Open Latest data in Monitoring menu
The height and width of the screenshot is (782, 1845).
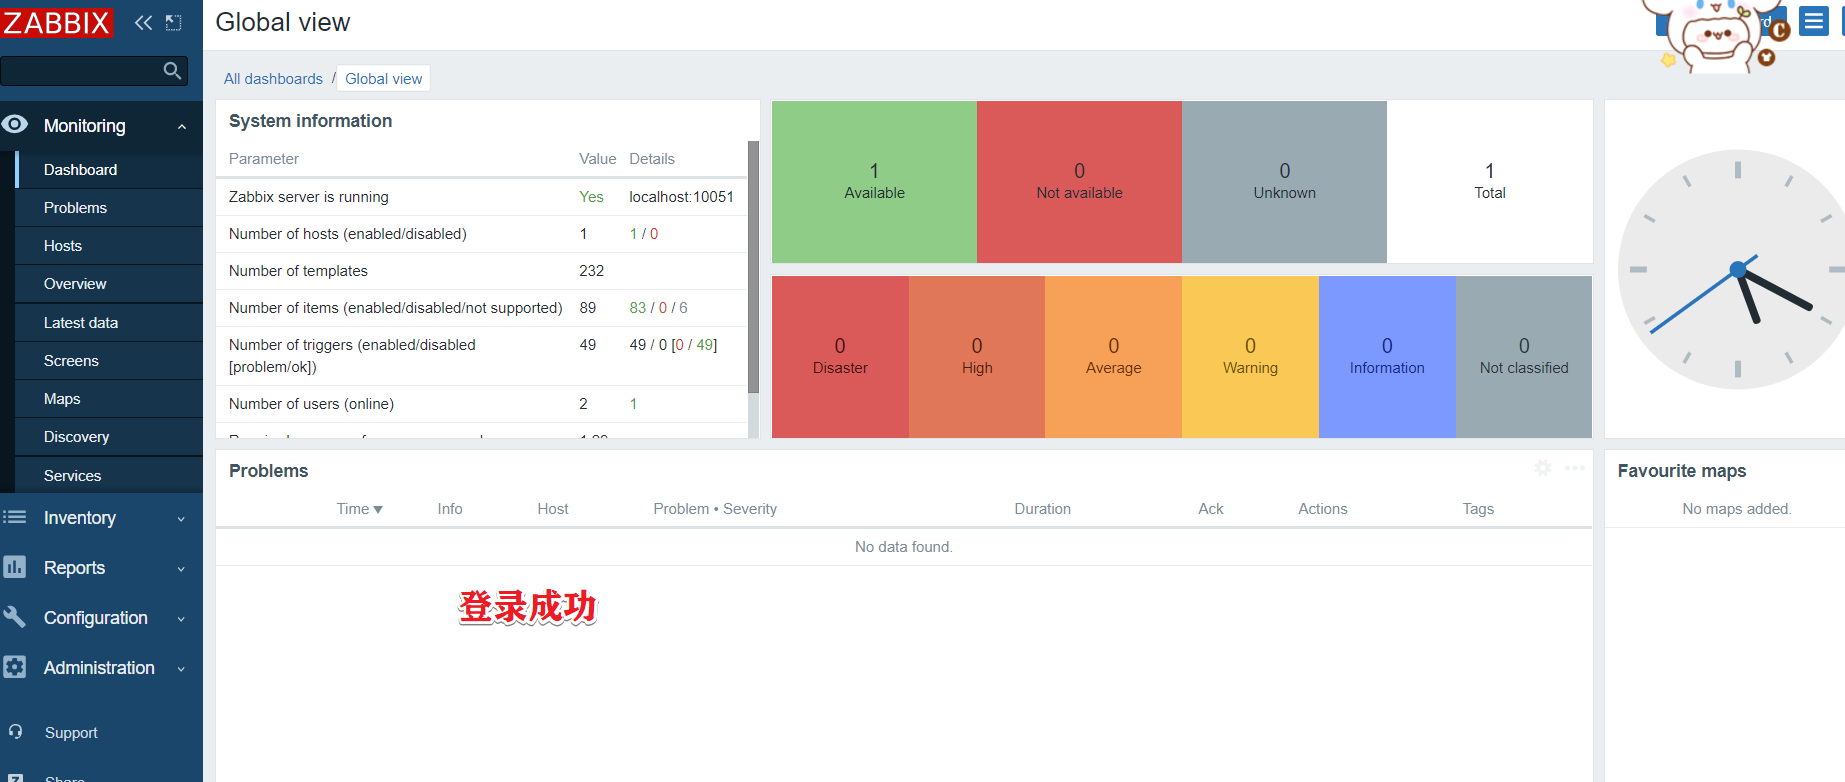click(x=81, y=323)
